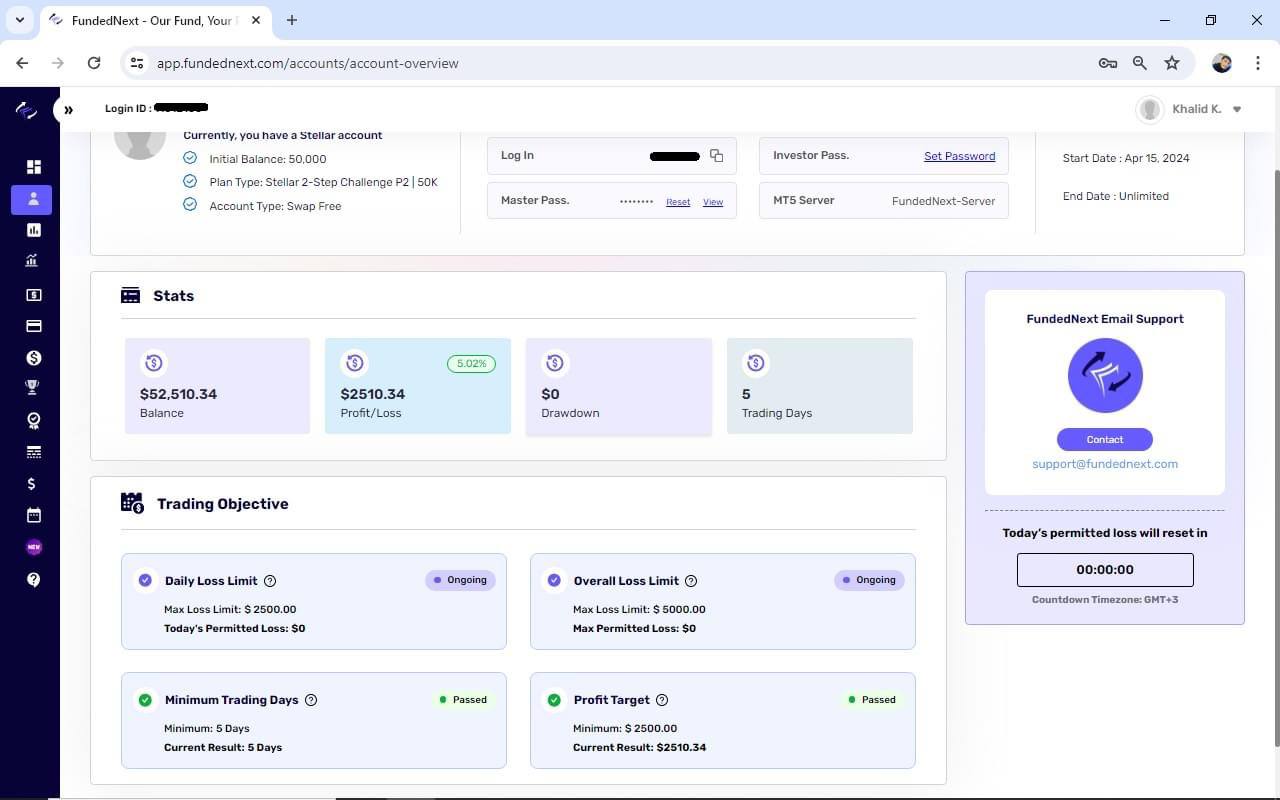Click View link for Master Pass.
Image resolution: width=1280 pixels, height=800 pixels.
(x=713, y=202)
